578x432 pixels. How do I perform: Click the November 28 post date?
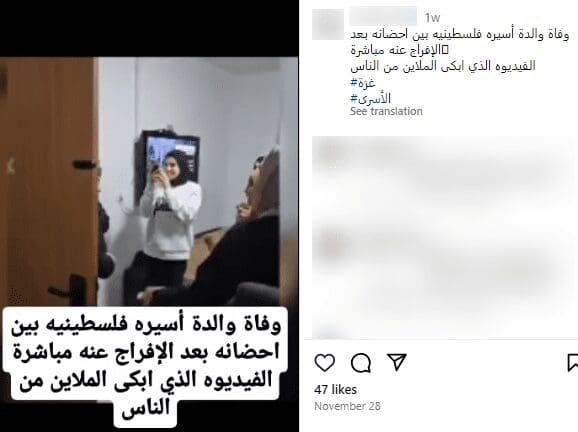click(347, 406)
